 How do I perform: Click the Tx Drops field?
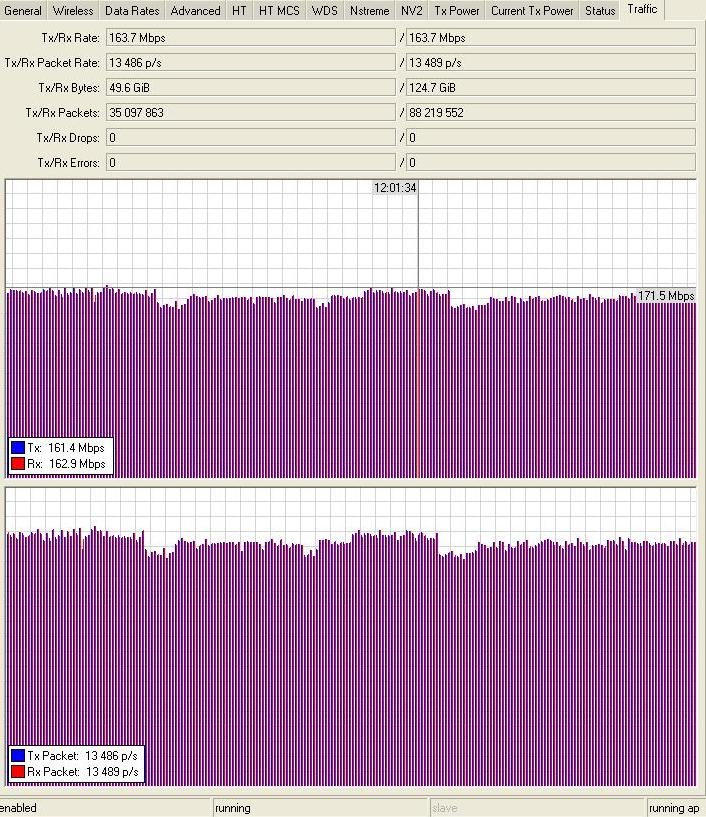pyautogui.click(x=251, y=138)
